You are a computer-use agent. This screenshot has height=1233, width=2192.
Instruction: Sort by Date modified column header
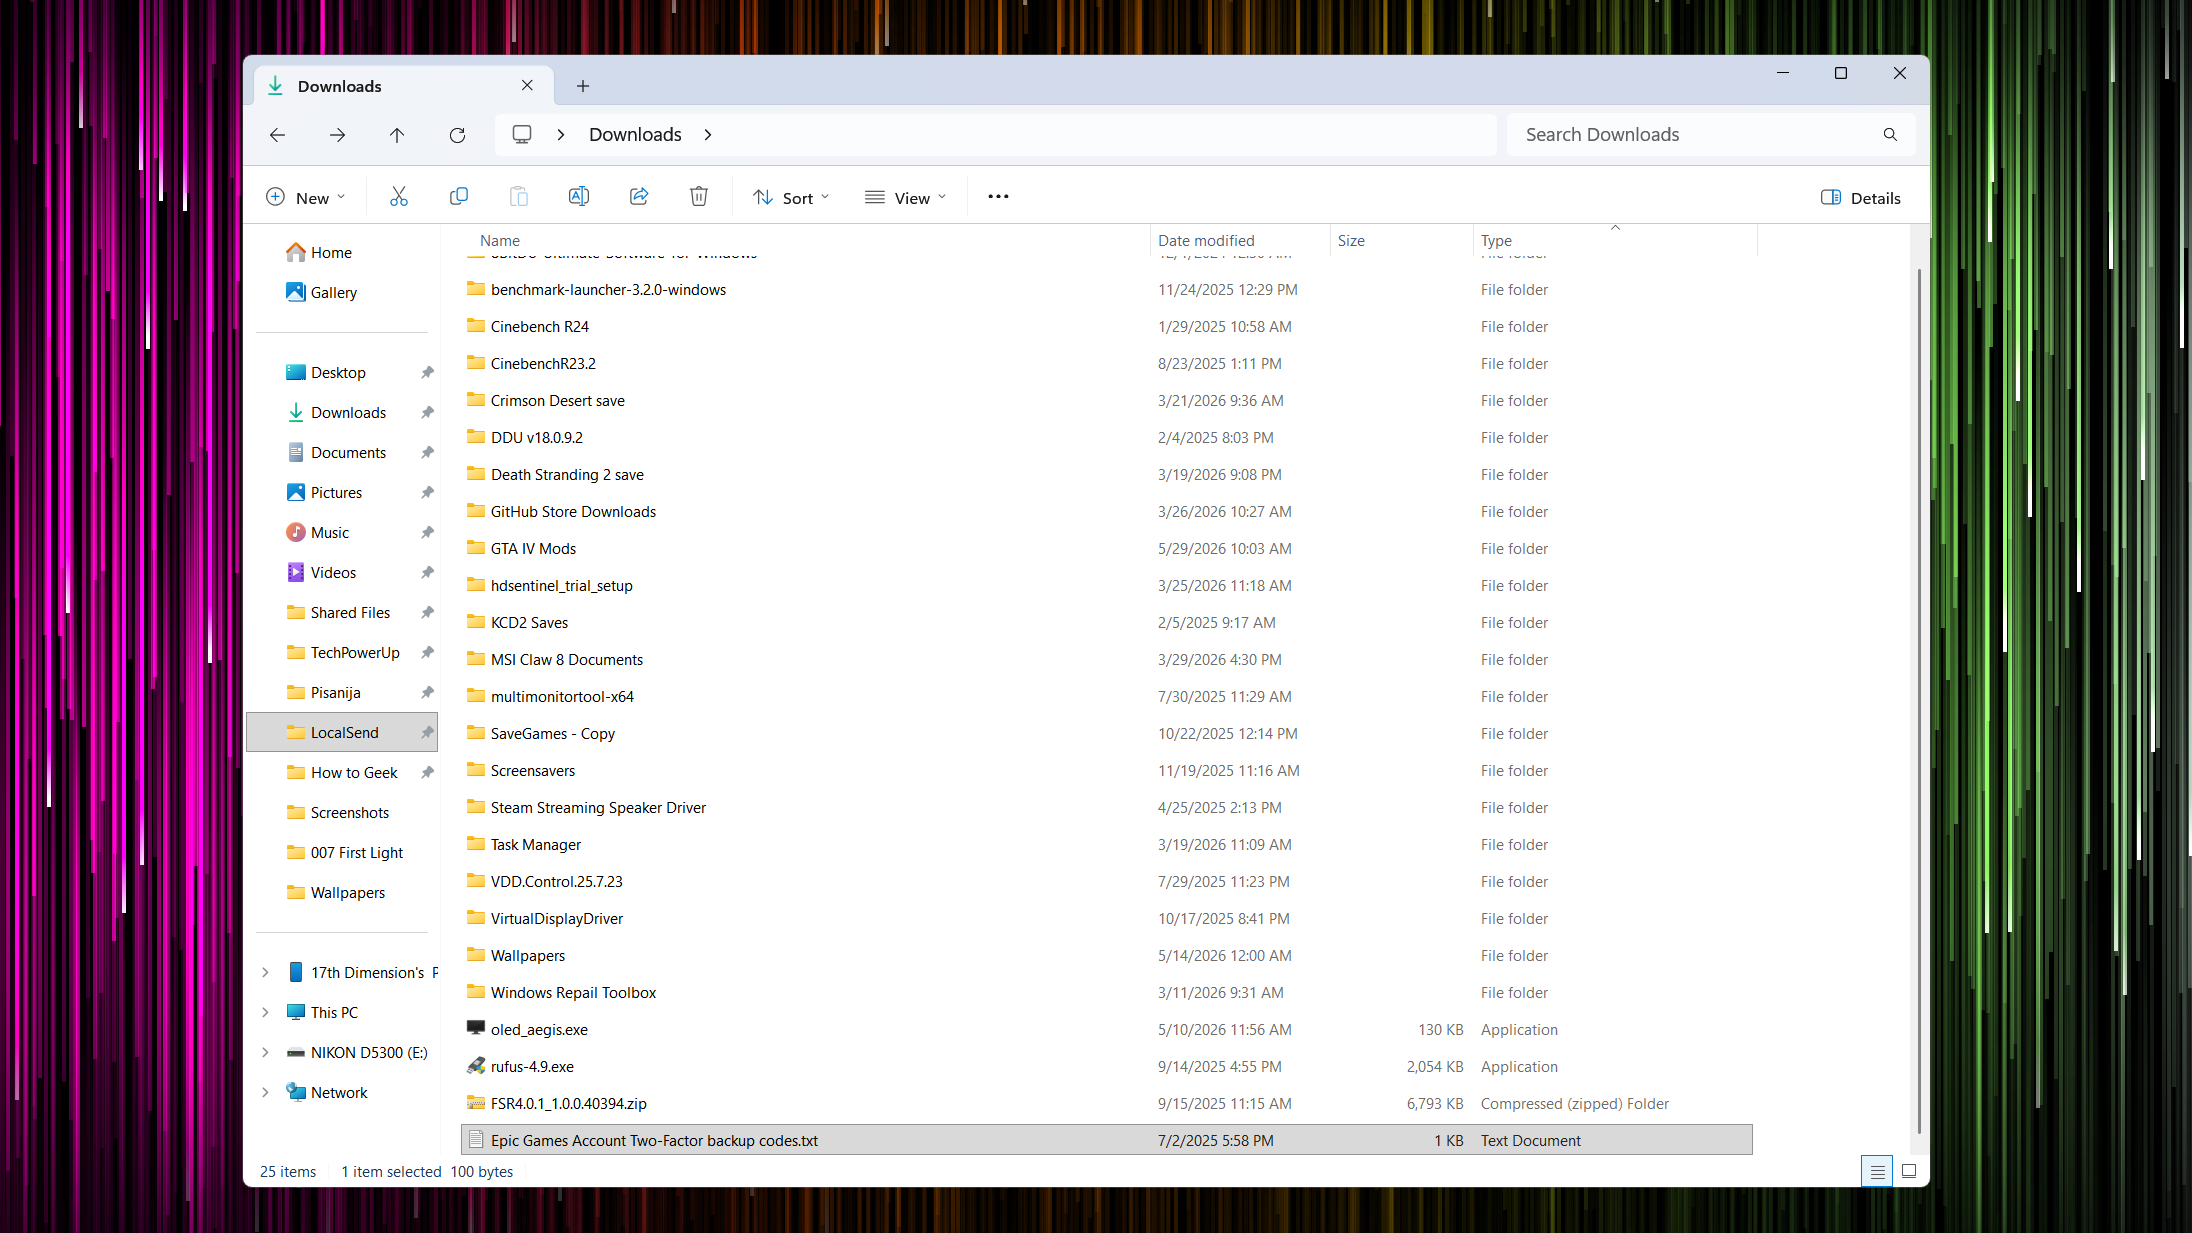(x=1240, y=241)
